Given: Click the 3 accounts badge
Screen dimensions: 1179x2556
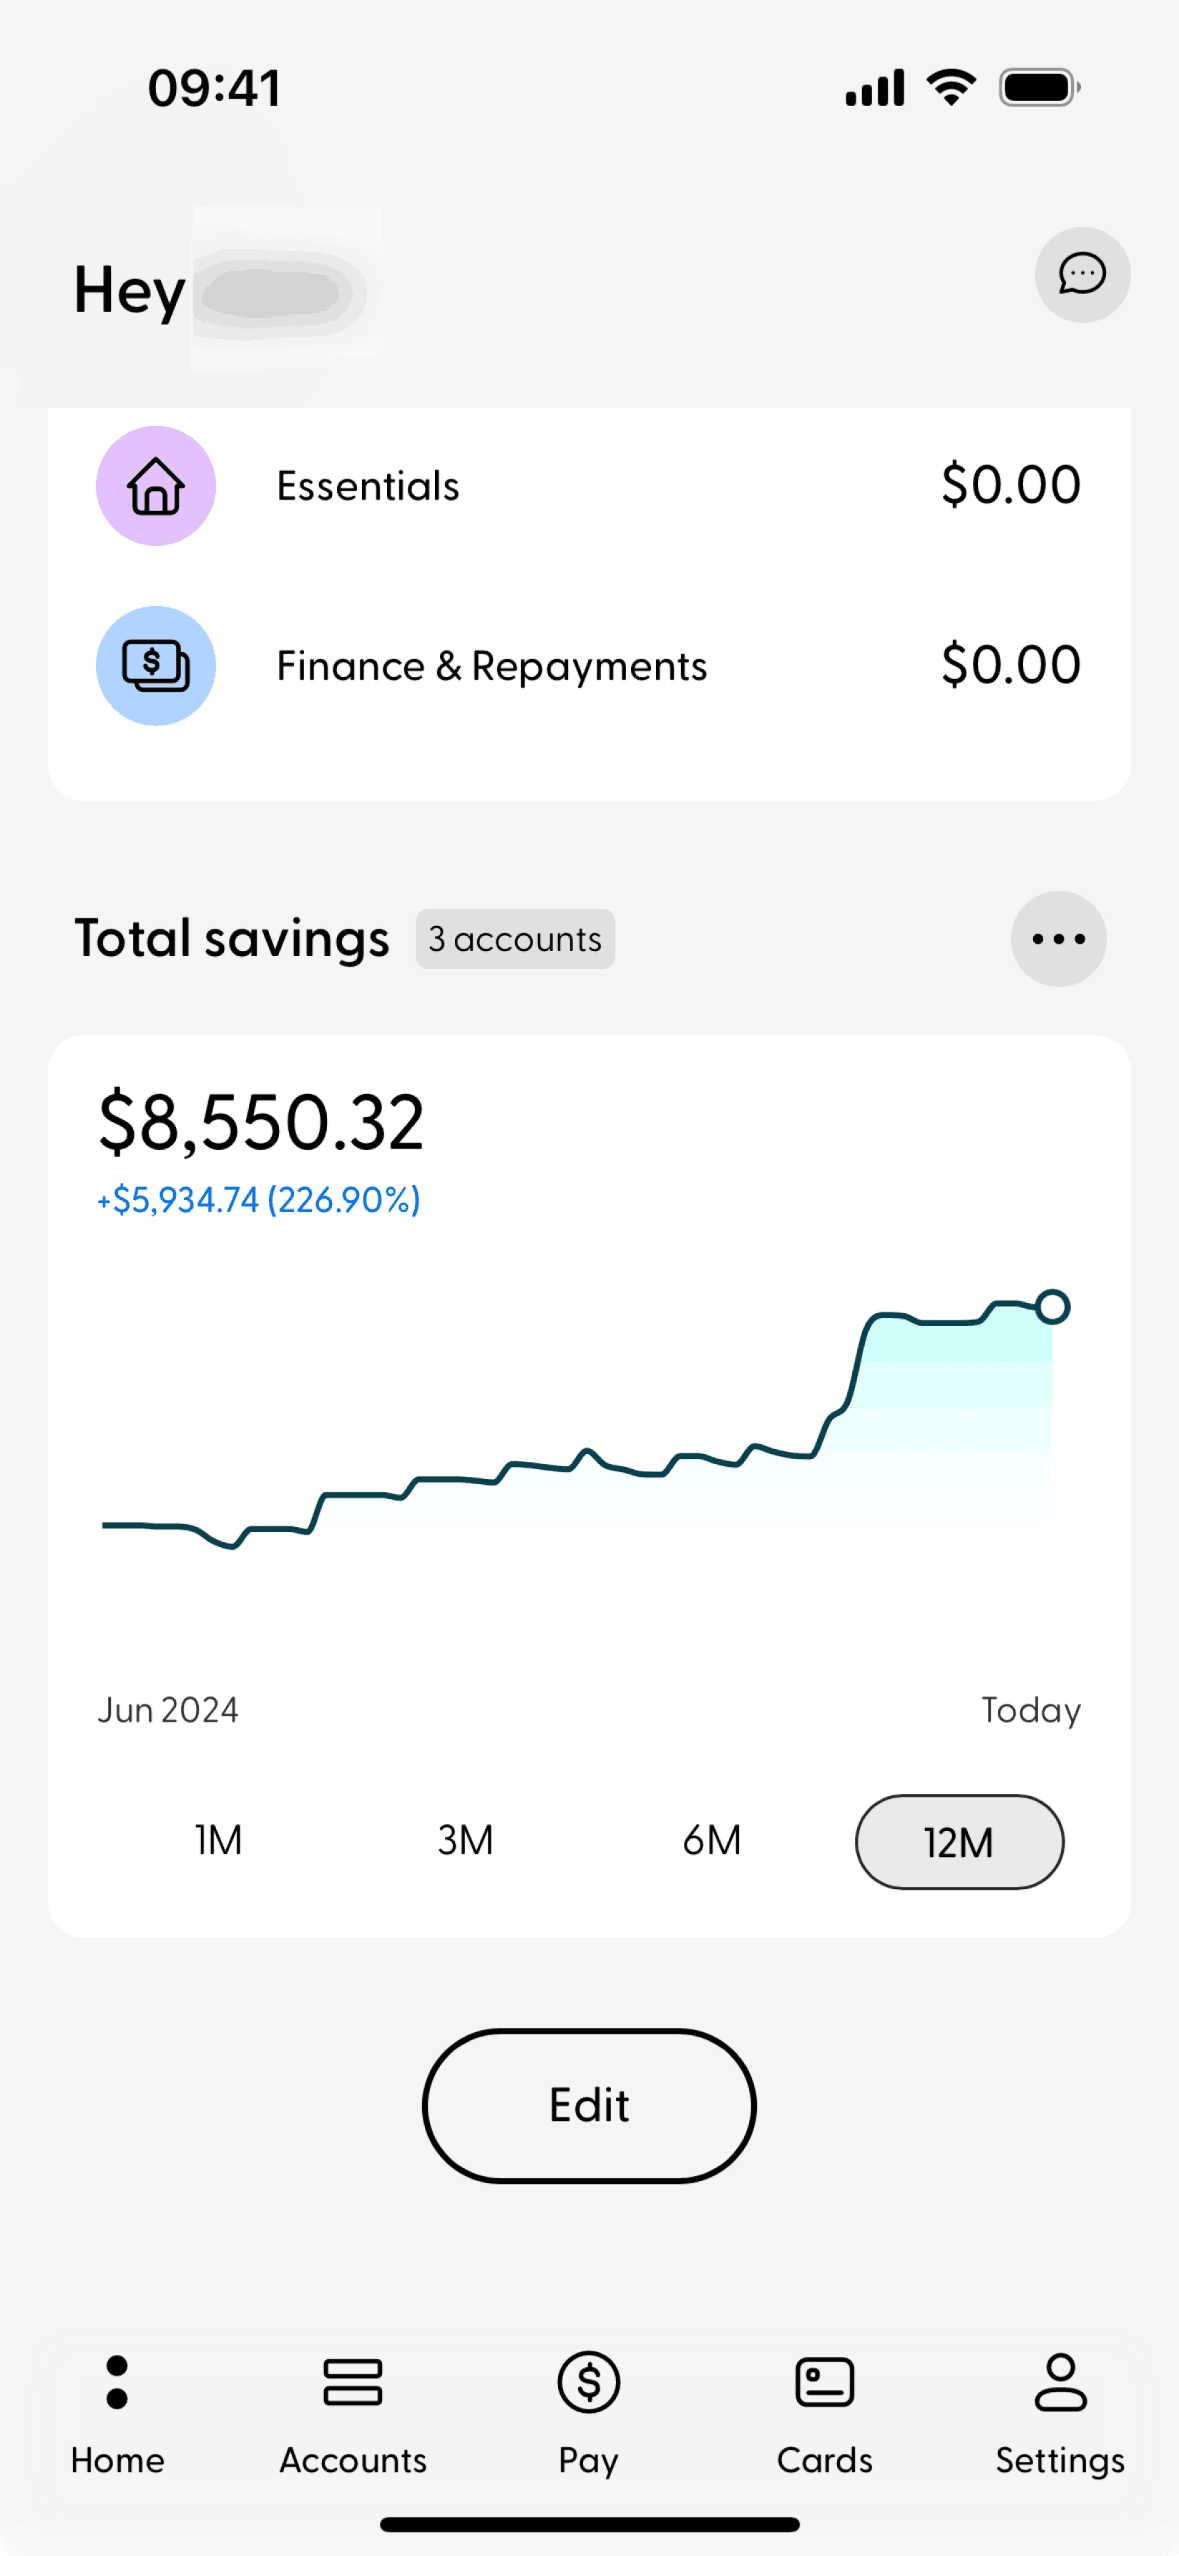Looking at the screenshot, I should [x=515, y=939].
